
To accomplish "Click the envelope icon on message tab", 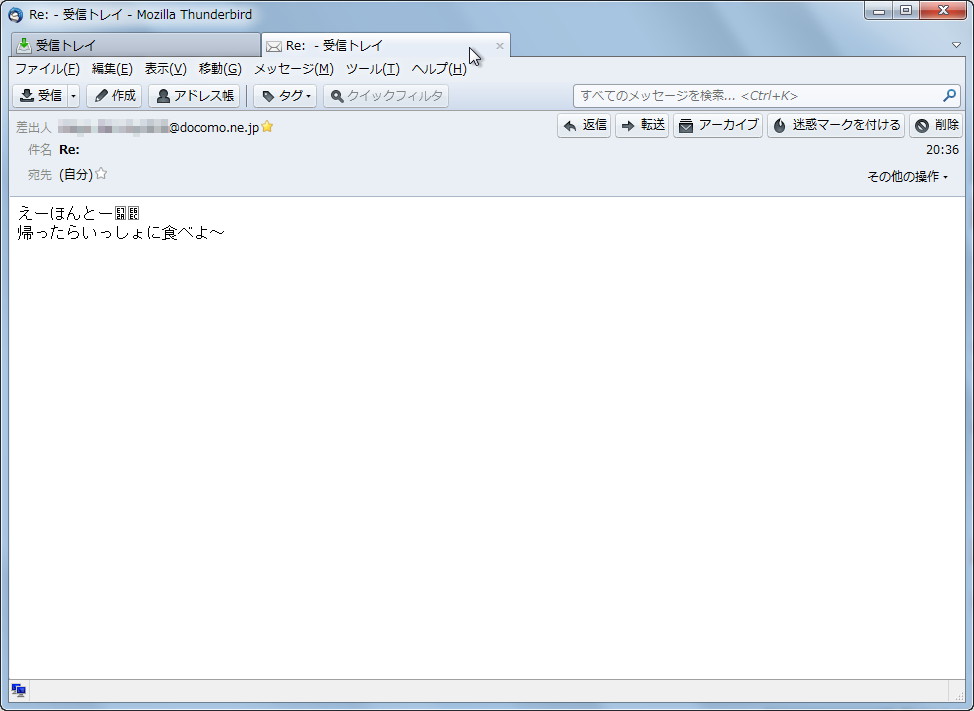I will tap(274, 46).
